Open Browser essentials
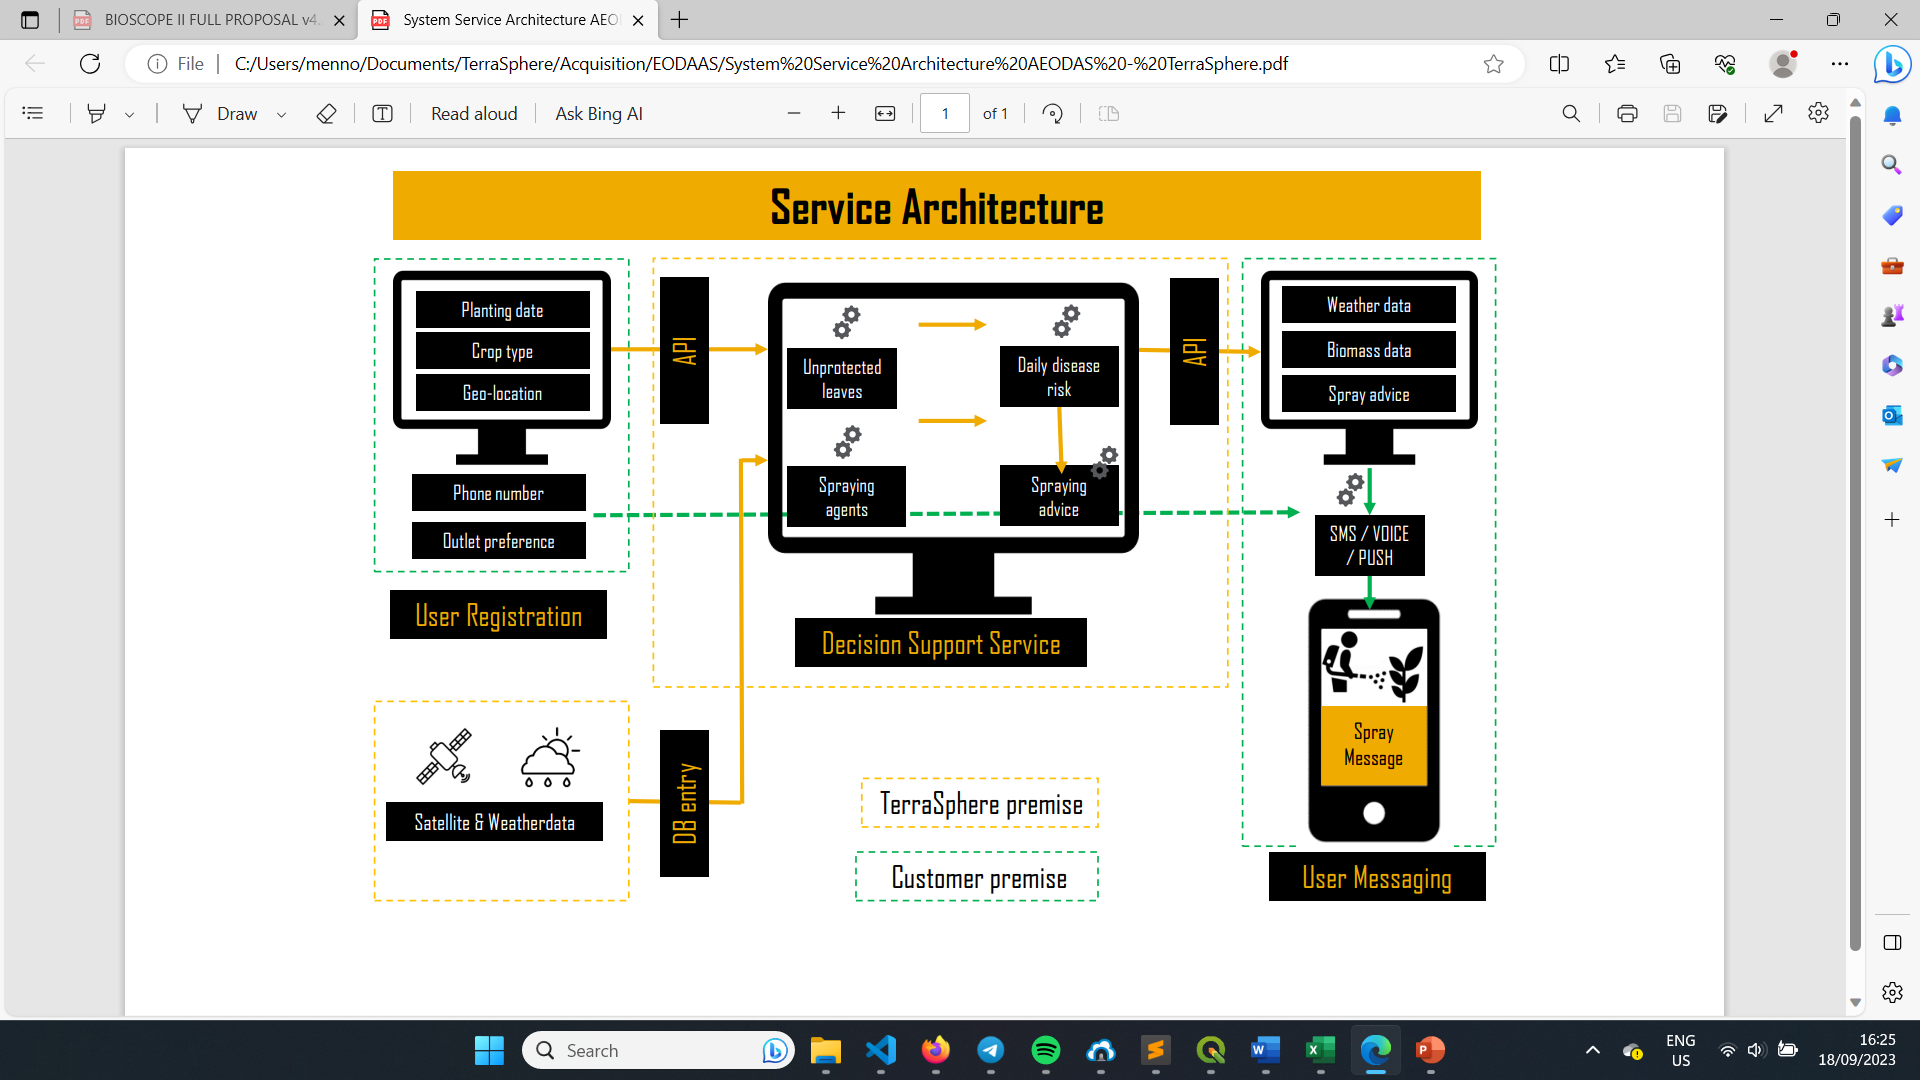 tap(1725, 64)
